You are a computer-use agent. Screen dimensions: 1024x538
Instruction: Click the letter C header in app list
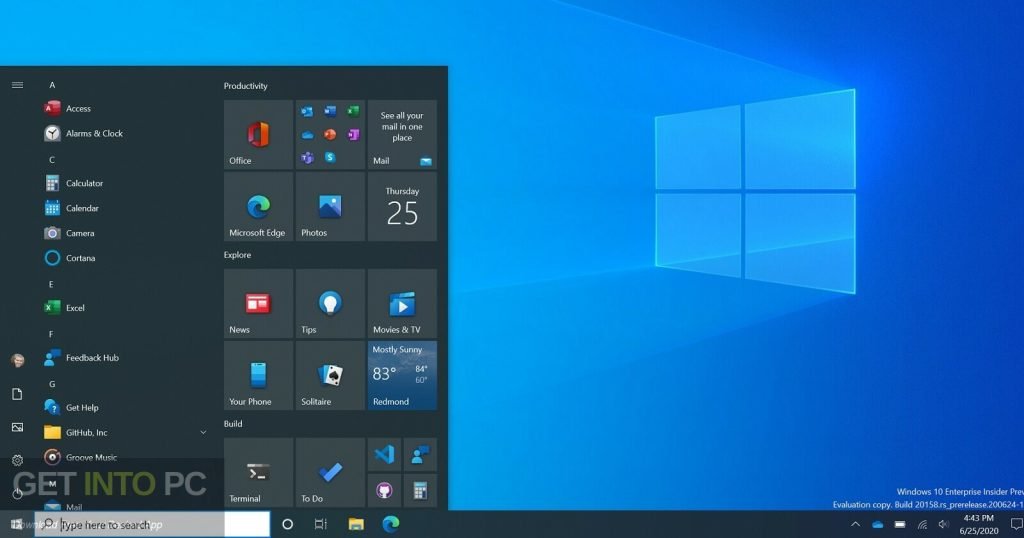point(52,160)
